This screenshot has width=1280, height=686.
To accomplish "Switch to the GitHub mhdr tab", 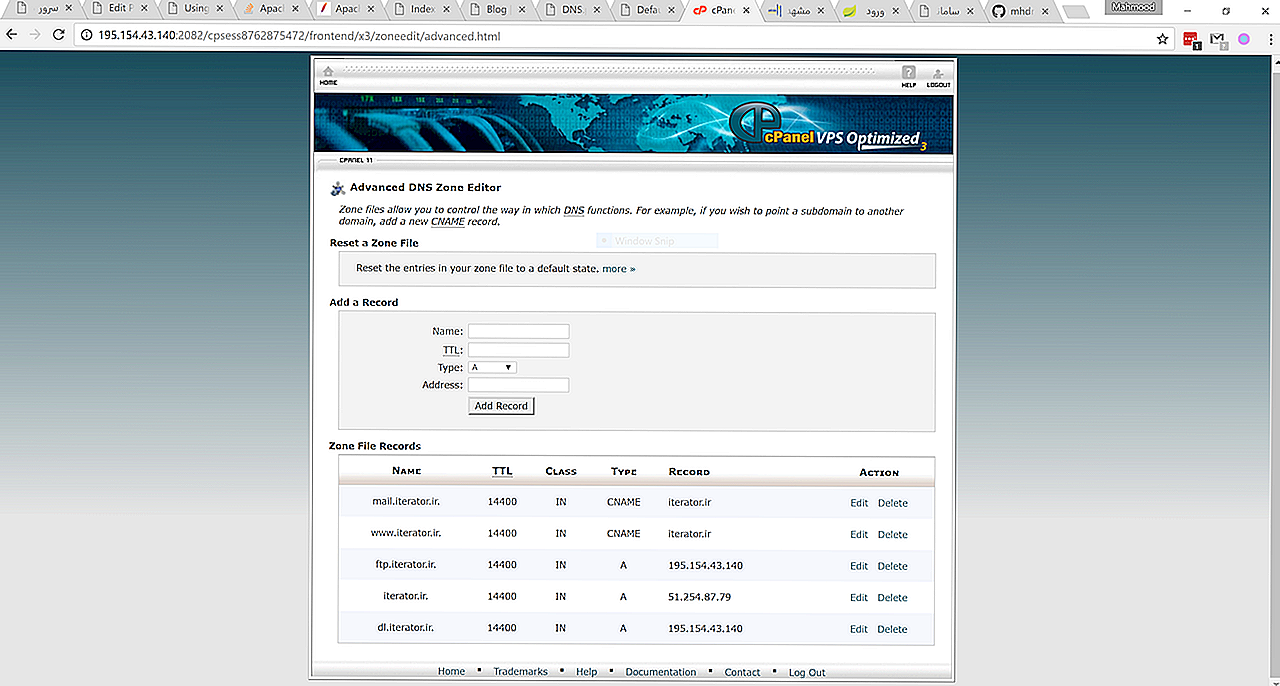I will [1021, 10].
